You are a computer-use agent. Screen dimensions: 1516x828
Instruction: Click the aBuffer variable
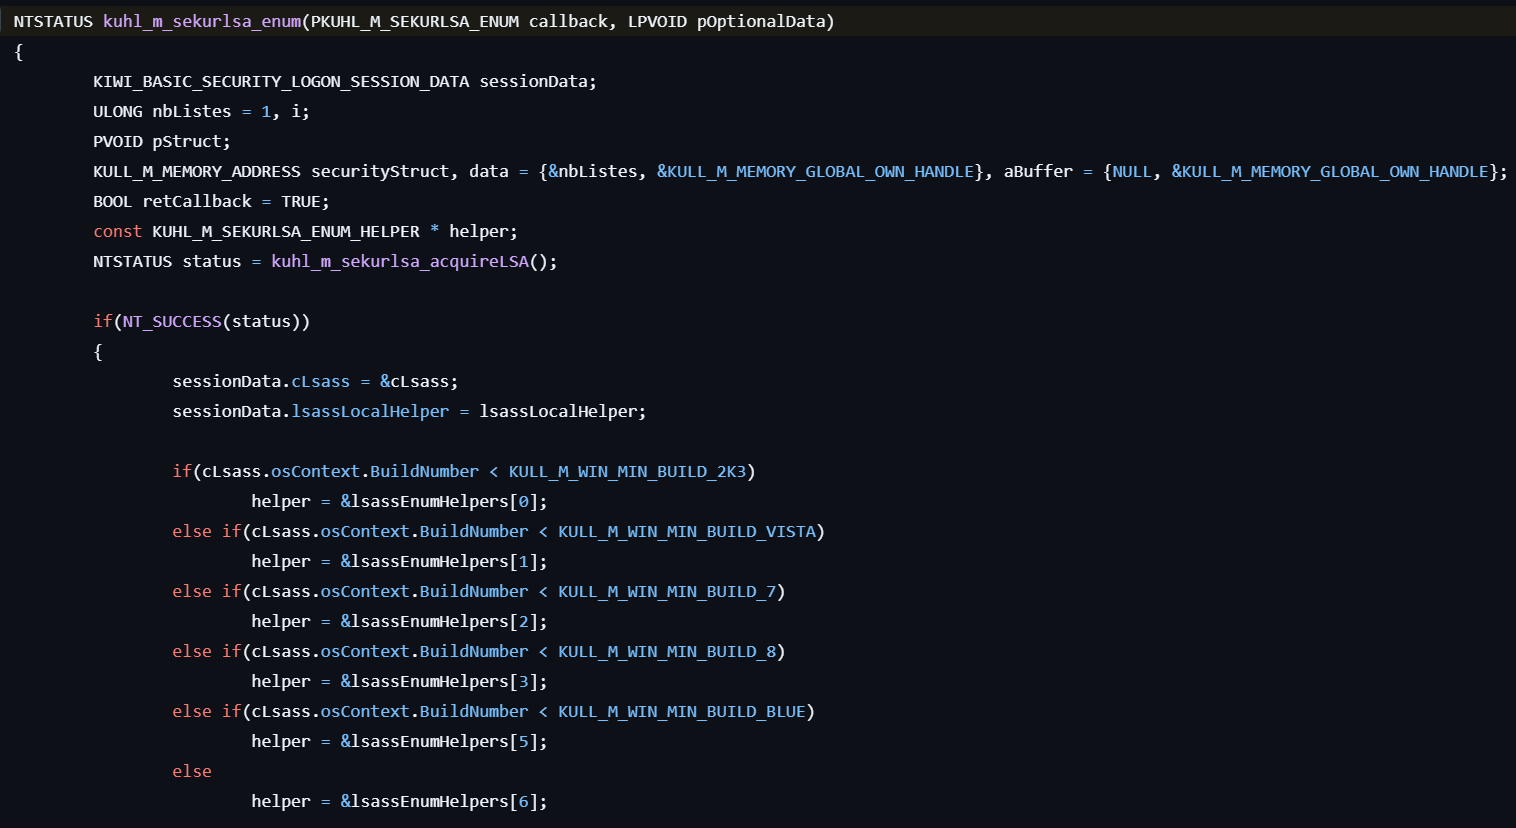coord(1038,171)
